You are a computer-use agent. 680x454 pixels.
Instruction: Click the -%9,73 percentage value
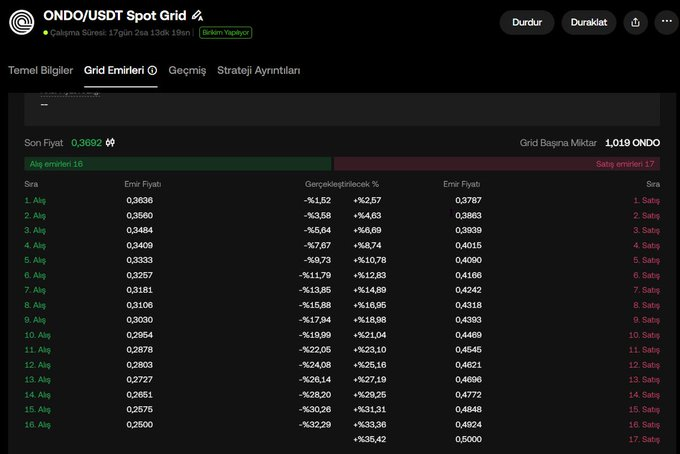click(317, 260)
